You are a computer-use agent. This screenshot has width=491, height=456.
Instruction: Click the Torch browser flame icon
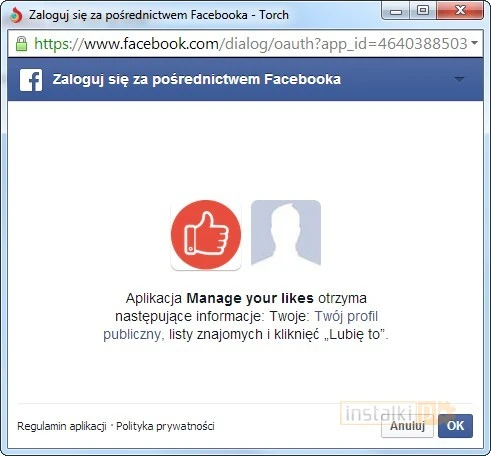pos(16,15)
